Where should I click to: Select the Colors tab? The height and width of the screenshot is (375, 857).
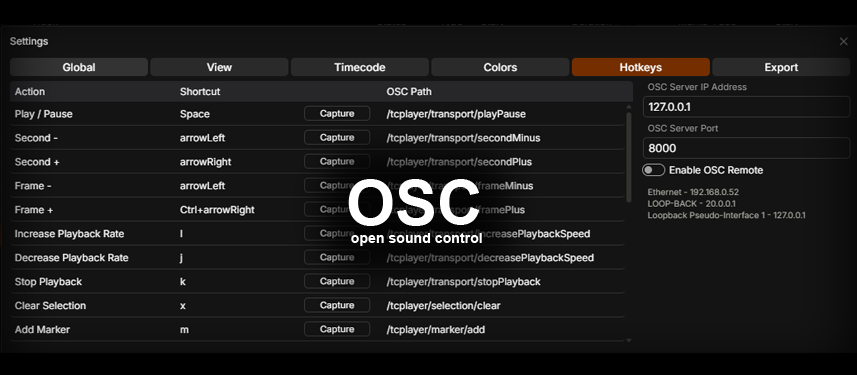500,67
